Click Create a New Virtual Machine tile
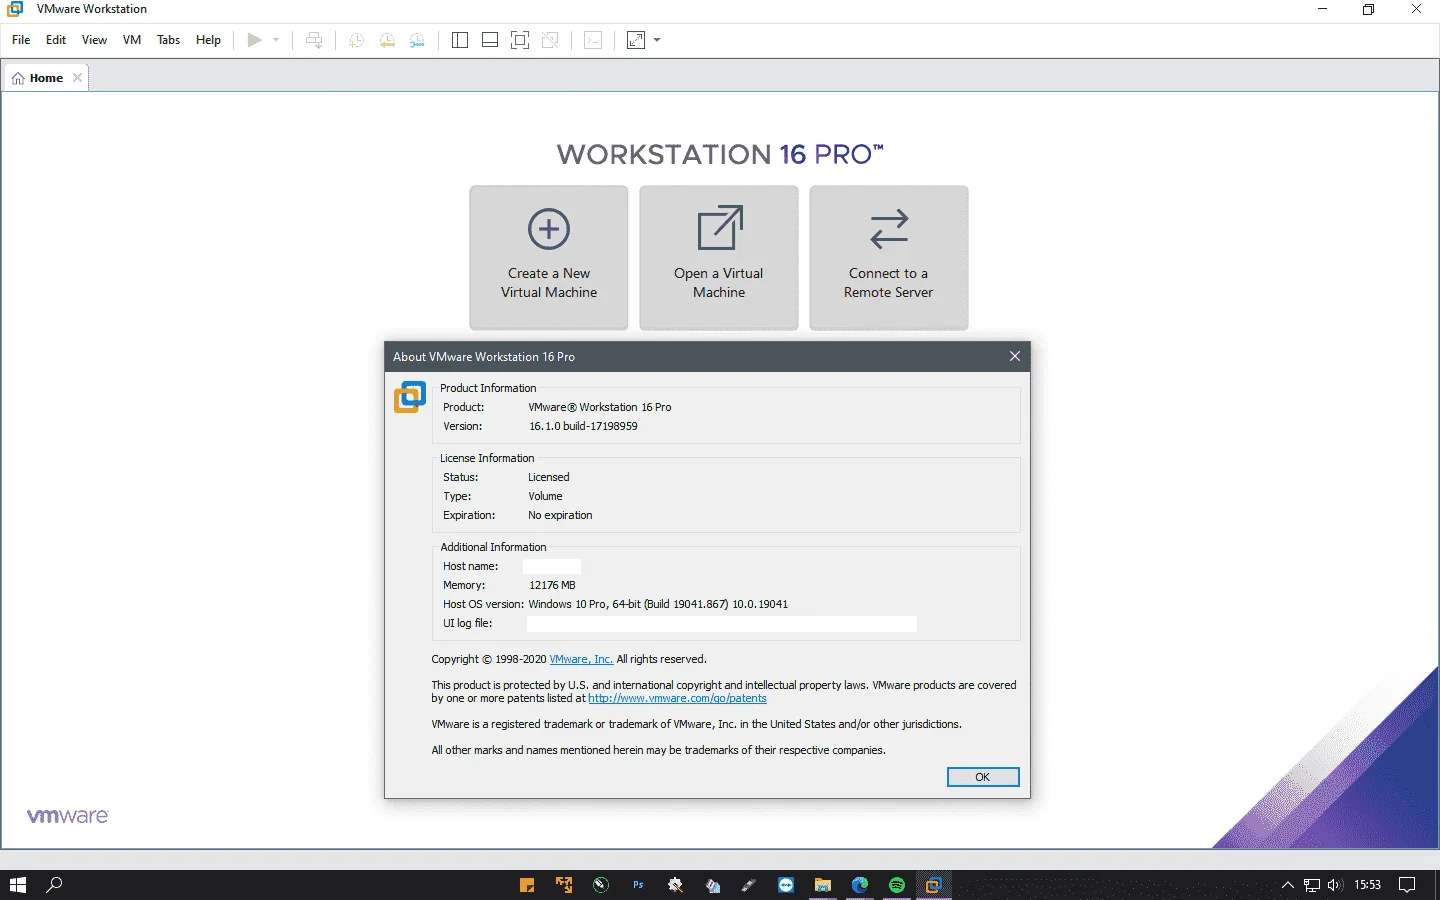Image resolution: width=1440 pixels, height=900 pixels. pos(549,257)
